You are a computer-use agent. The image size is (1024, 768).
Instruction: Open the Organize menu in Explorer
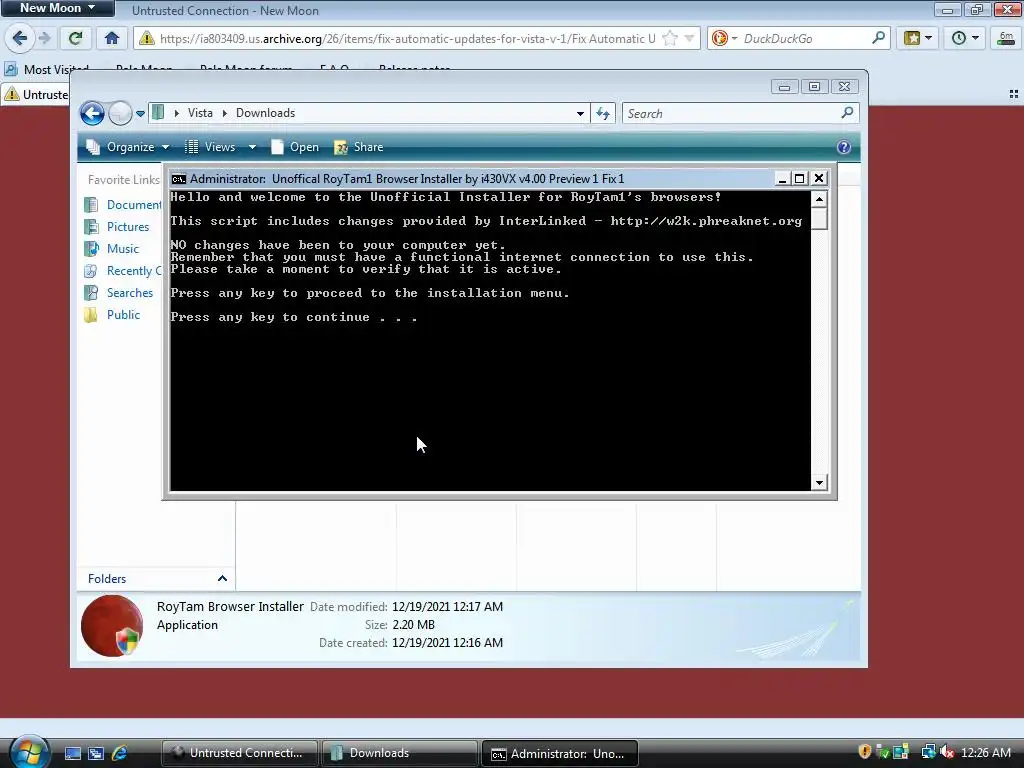point(128,147)
